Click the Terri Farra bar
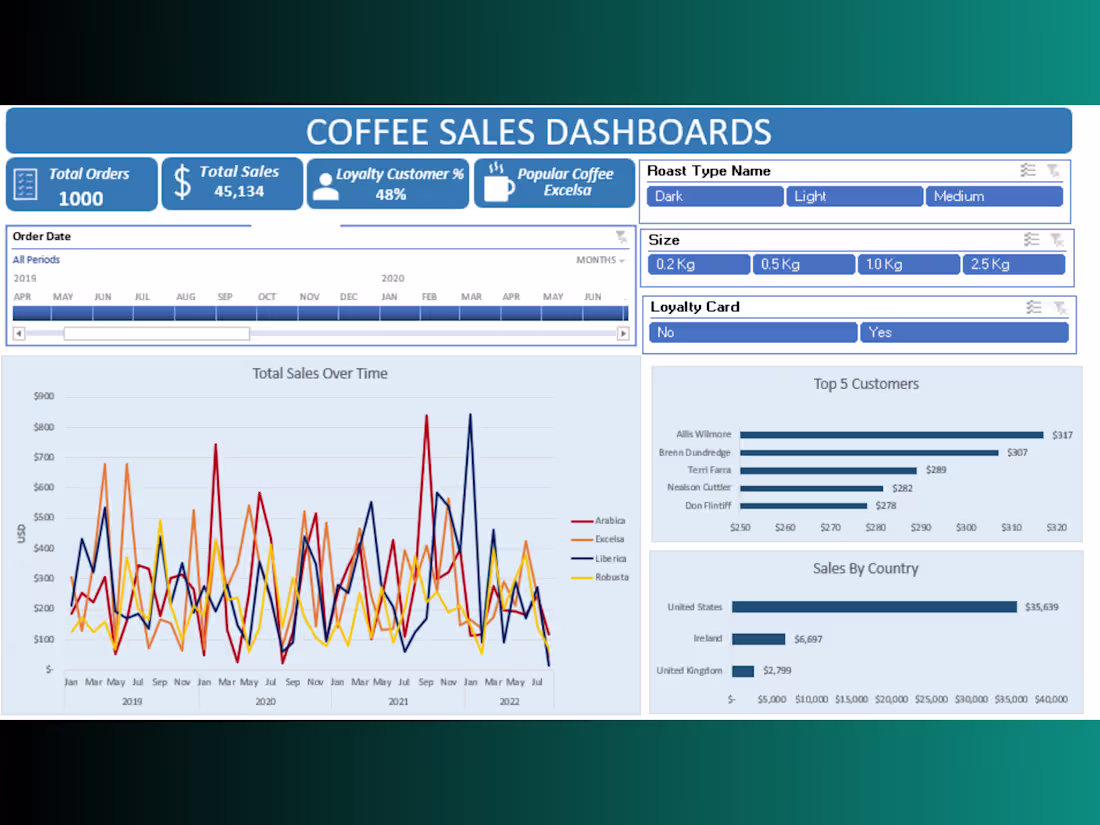Viewport: 1100px width, 825px height. click(829, 470)
